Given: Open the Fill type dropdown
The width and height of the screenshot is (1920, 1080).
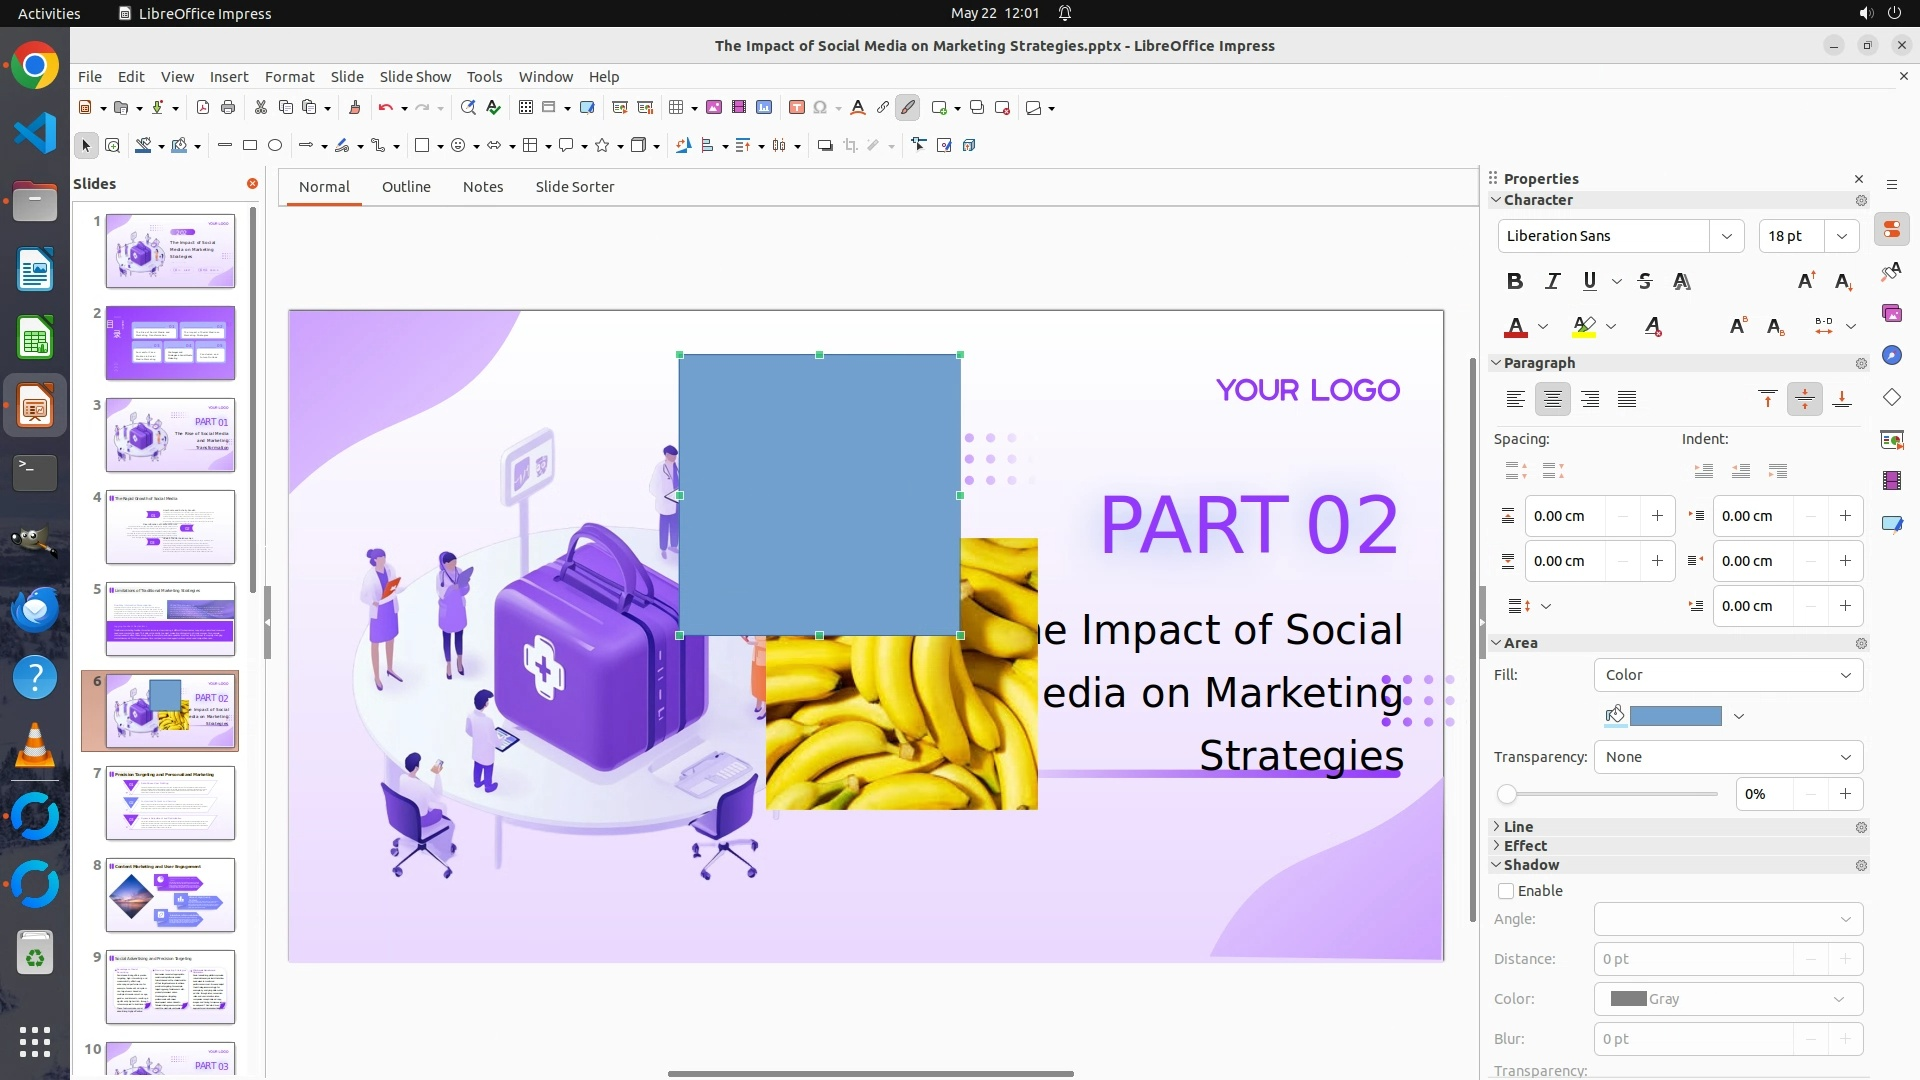Looking at the screenshot, I should 1728,675.
